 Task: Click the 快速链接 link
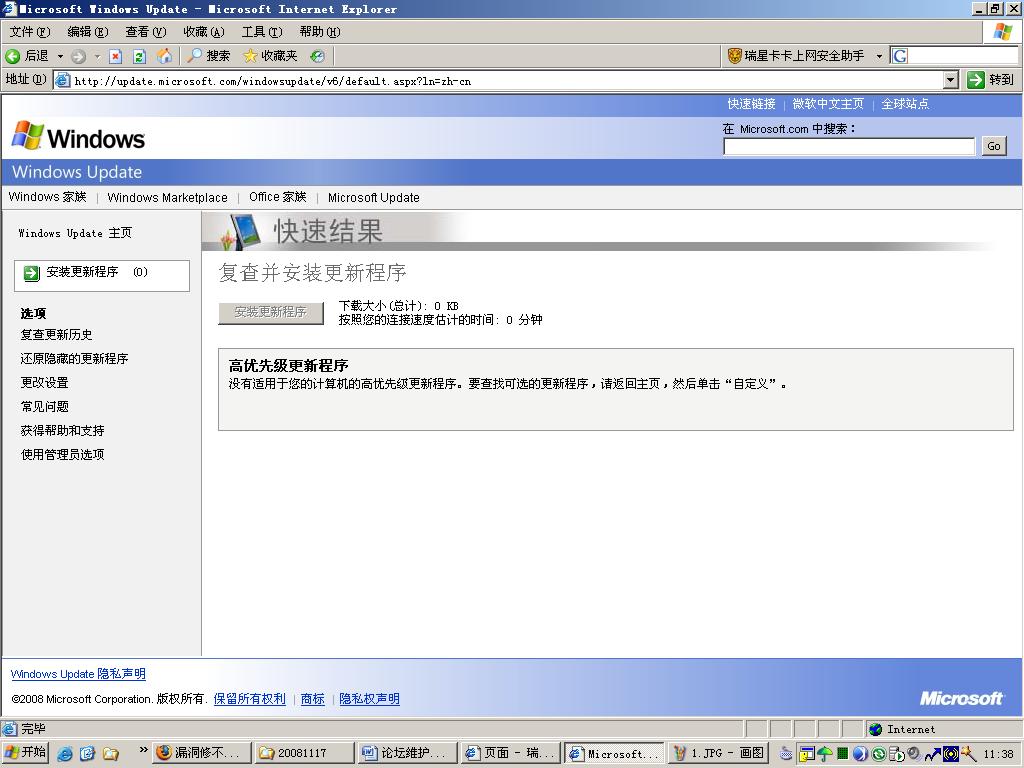752,104
